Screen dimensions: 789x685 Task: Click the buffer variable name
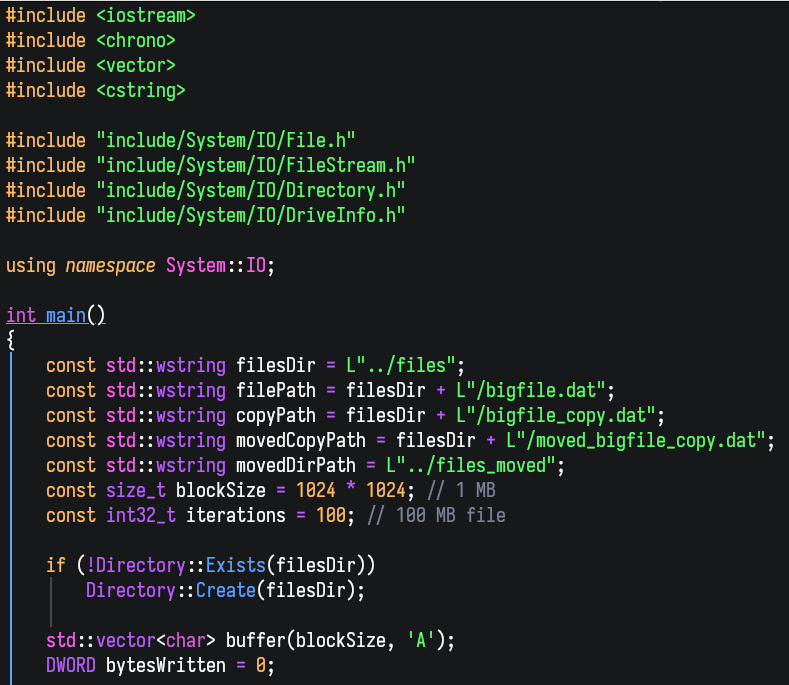[x=256, y=641]
